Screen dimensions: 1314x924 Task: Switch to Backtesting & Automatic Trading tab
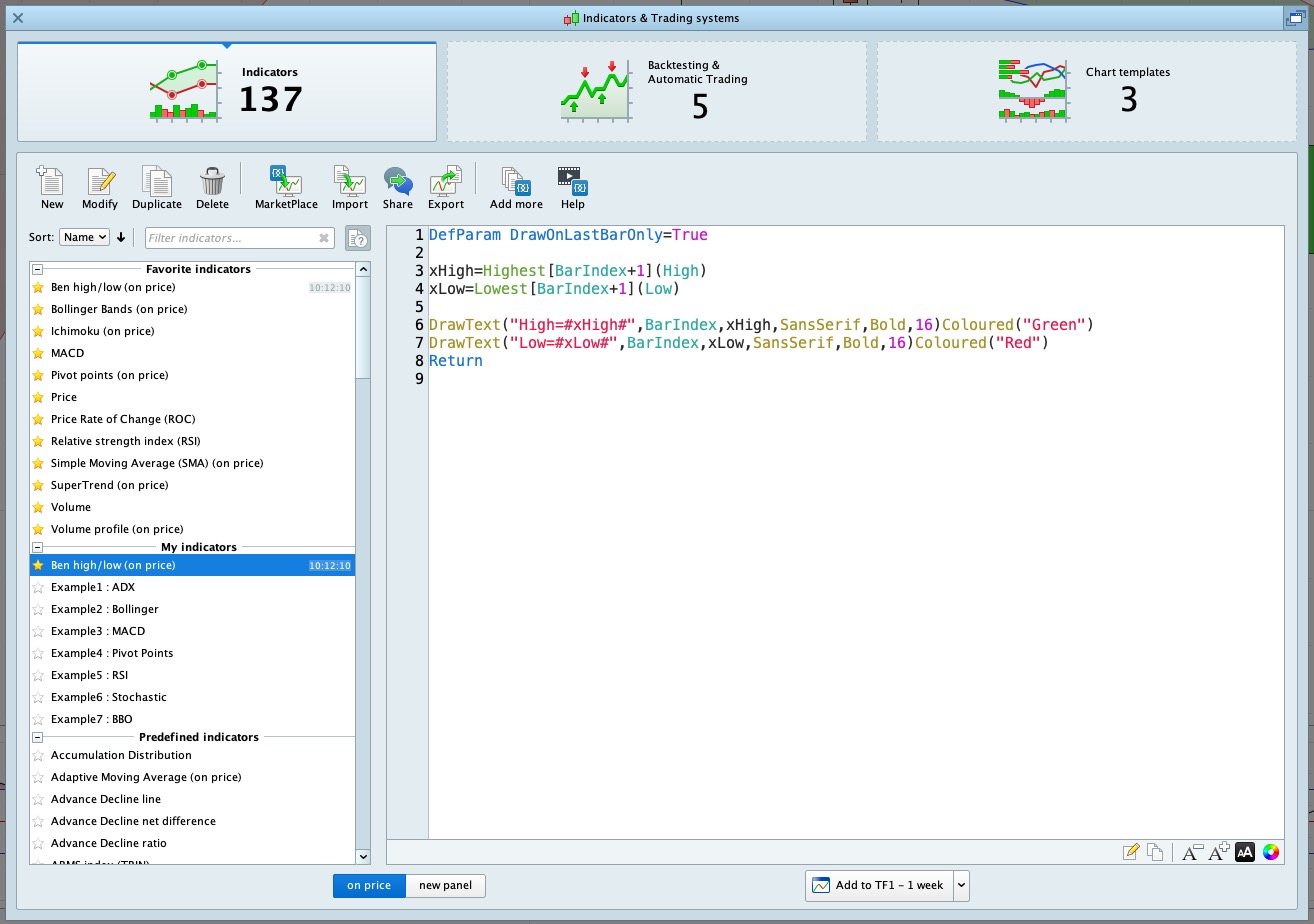point(656,92)
